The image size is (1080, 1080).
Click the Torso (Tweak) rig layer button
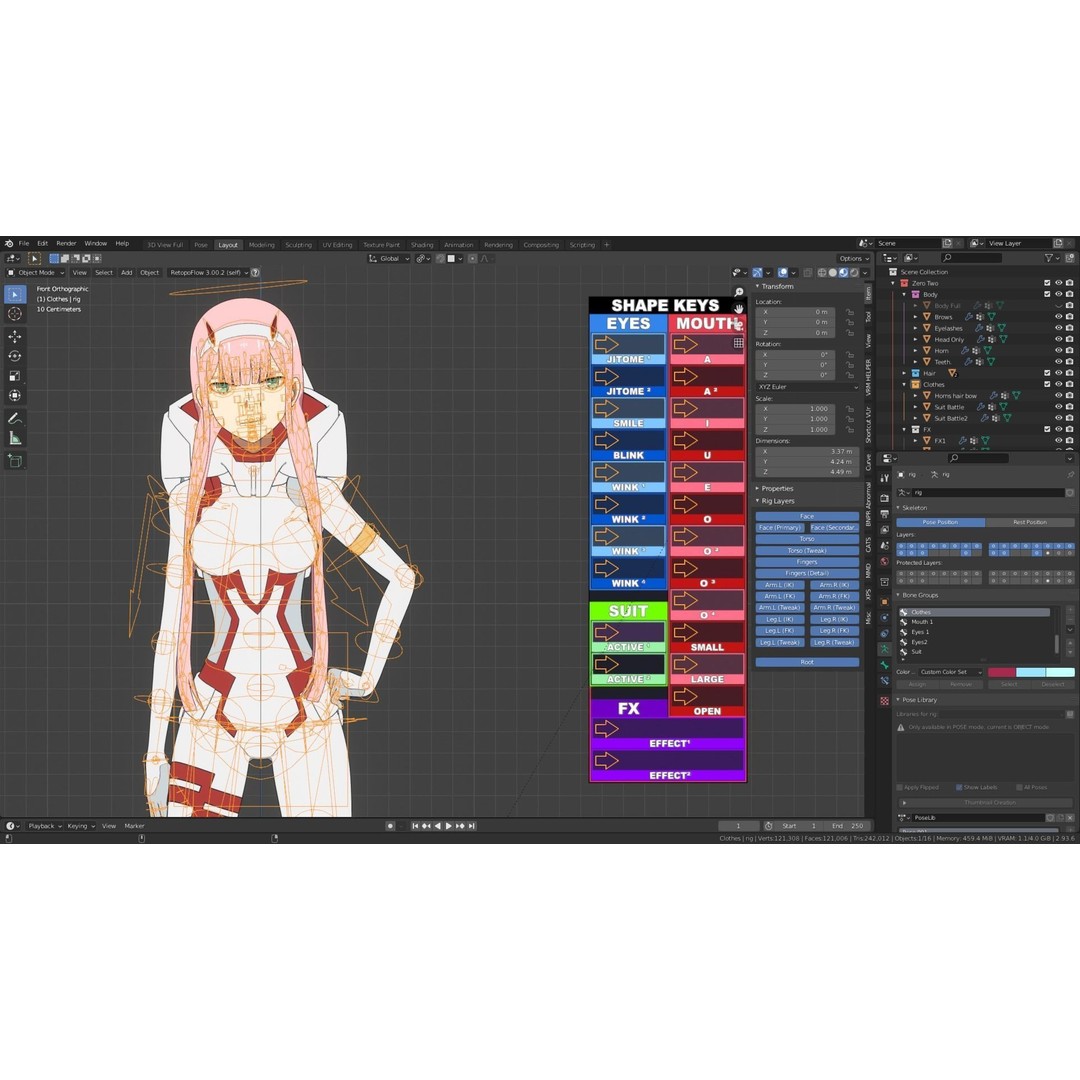pyautogui.click(x=807, y=550)
